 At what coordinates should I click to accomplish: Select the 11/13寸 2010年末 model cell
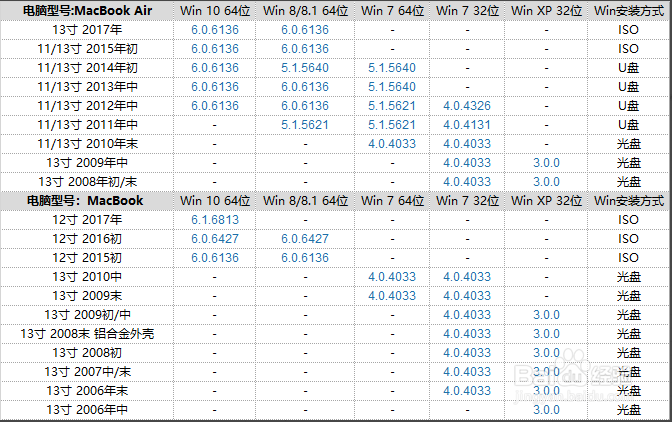coord(87,144)
